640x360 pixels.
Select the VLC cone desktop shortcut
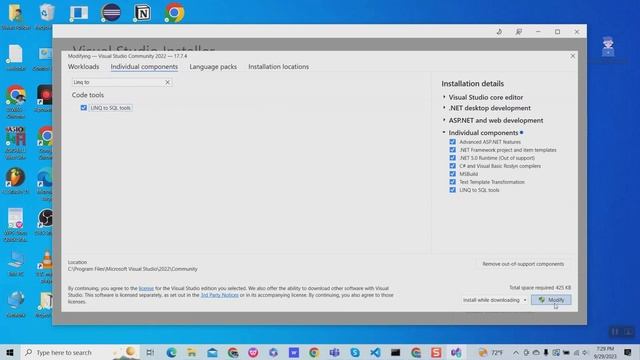45,267
